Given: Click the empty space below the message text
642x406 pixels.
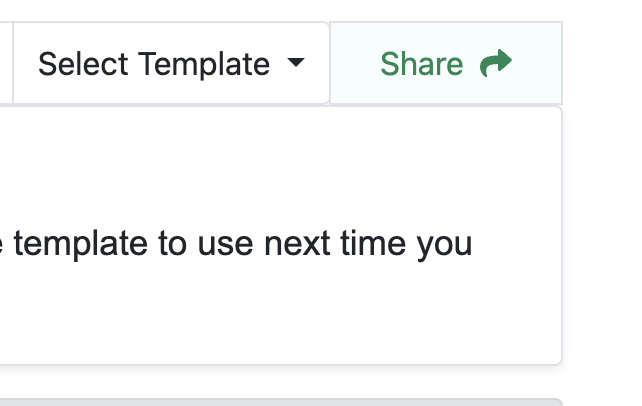Looking at the screenshot, I should (280, 315).
